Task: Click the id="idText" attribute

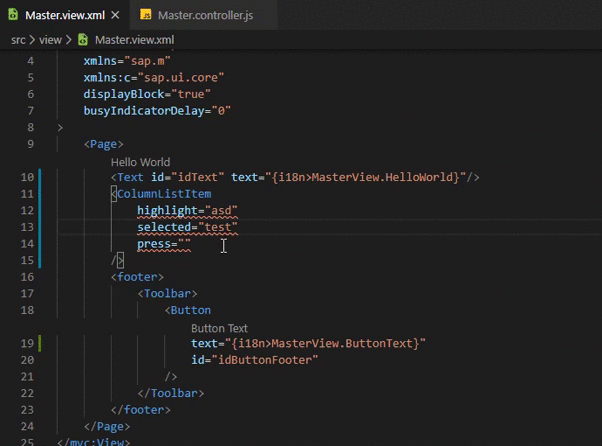Action: pyautogui.click(x=187, y=177)
